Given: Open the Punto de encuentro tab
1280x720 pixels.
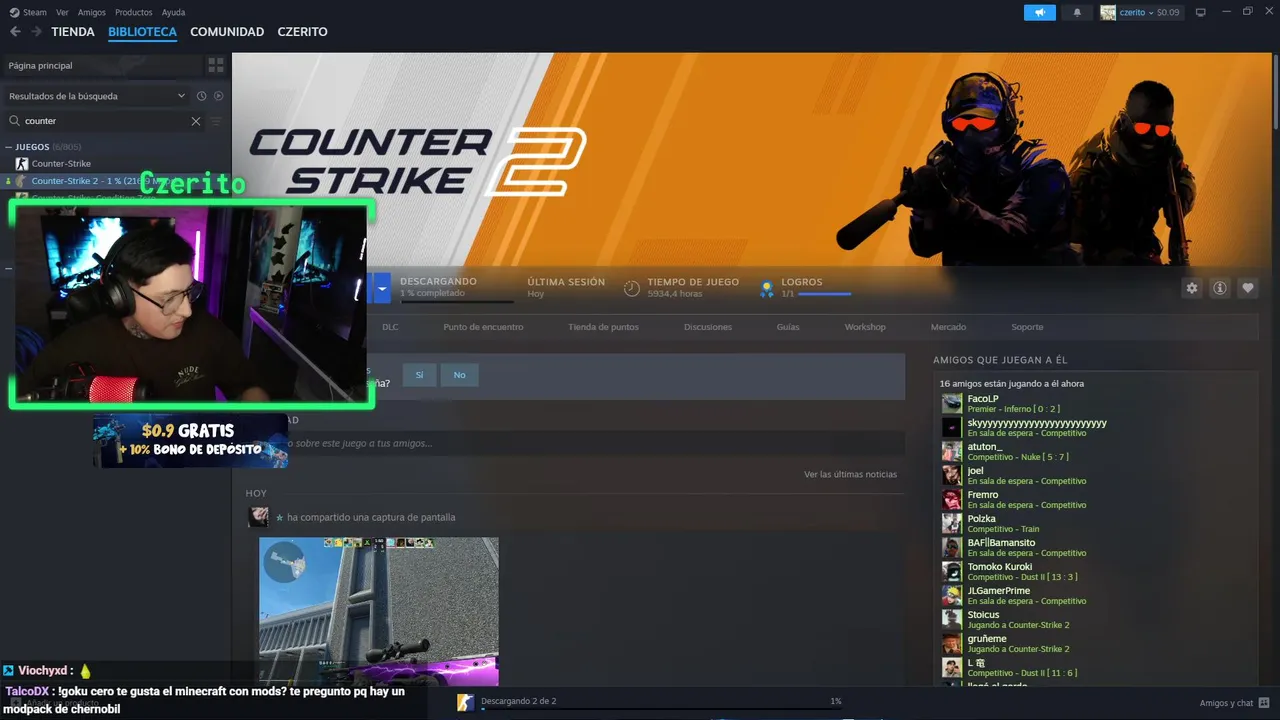Looking at the screenshot, I should click(483, 327).
